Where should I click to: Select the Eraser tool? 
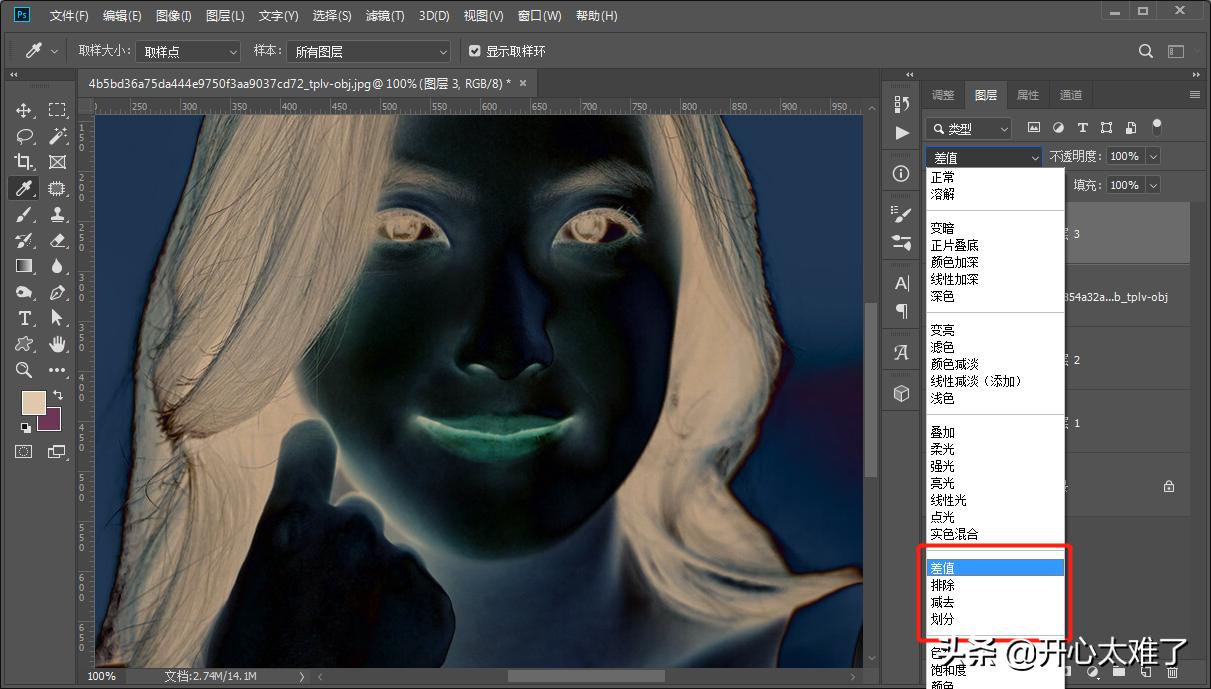click(x=57, y=240)
